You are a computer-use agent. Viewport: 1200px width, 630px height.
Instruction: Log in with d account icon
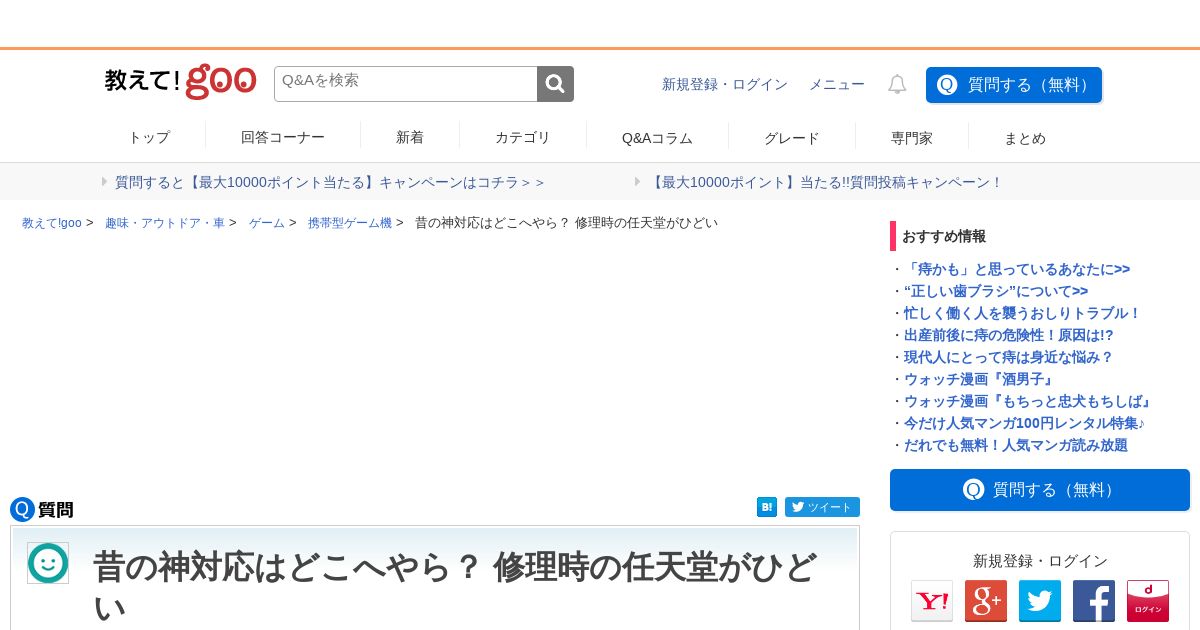tap(1148, 601)
